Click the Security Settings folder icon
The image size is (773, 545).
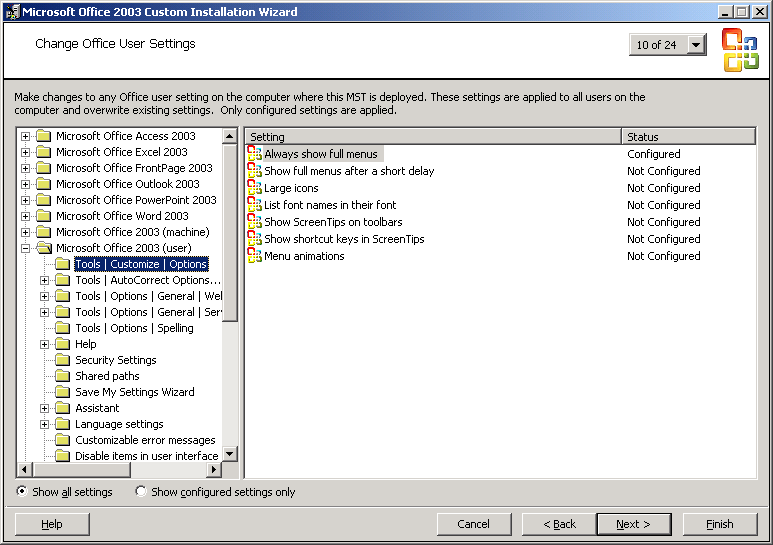pos(62,360)
